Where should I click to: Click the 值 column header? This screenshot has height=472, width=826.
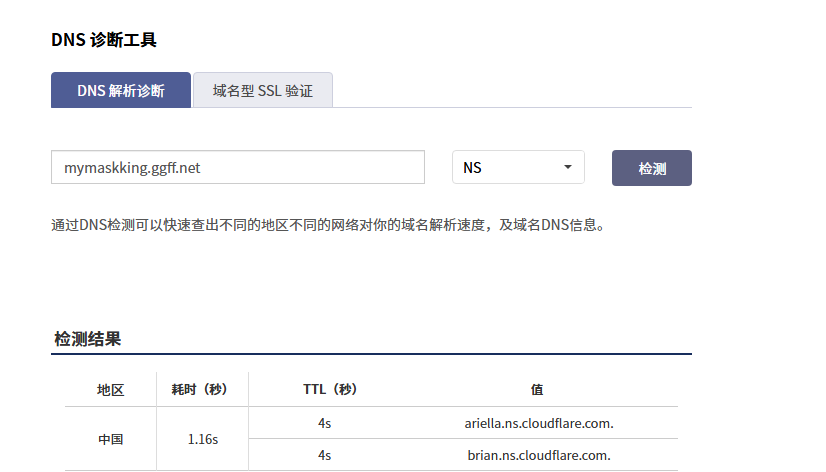(x=538, y=390)
